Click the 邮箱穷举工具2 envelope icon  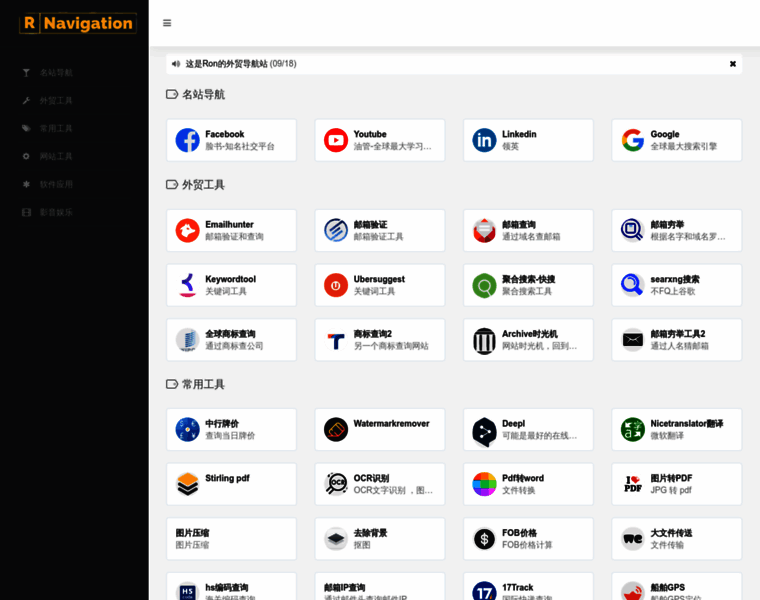pos(633,340)
